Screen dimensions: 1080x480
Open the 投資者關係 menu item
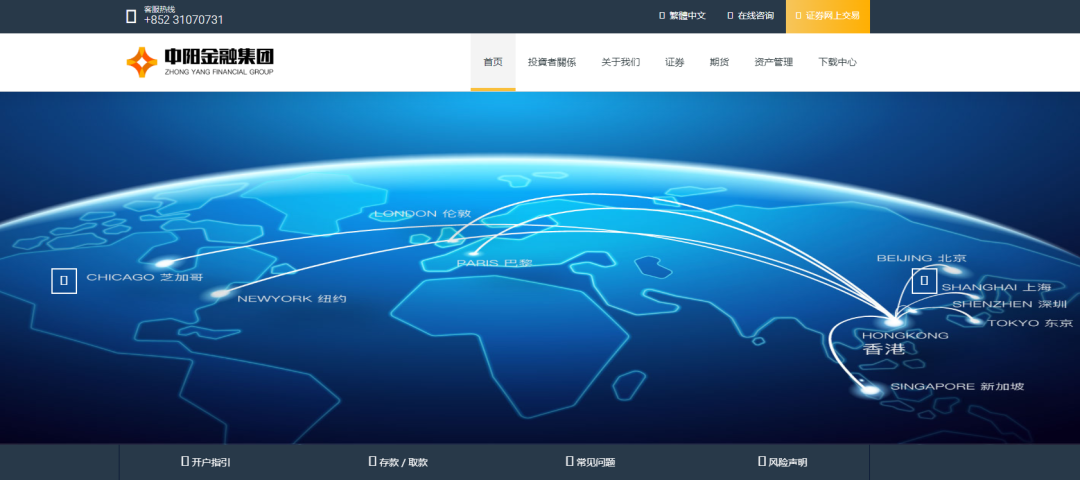tap(552, 62)
